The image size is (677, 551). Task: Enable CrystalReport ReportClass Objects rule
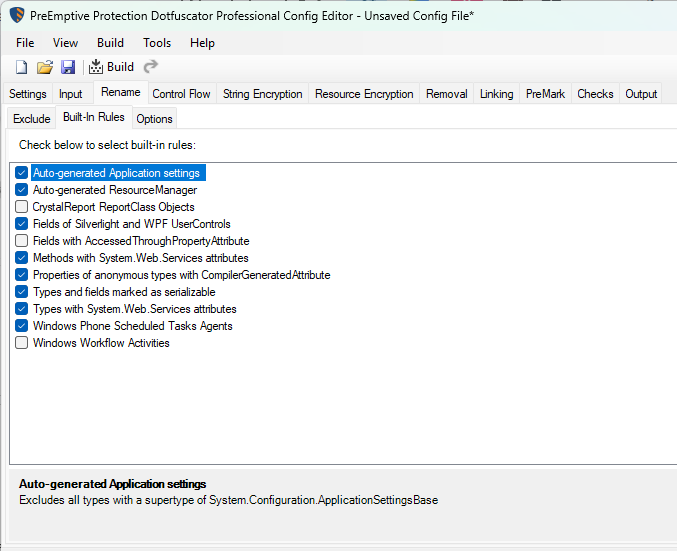22,207
